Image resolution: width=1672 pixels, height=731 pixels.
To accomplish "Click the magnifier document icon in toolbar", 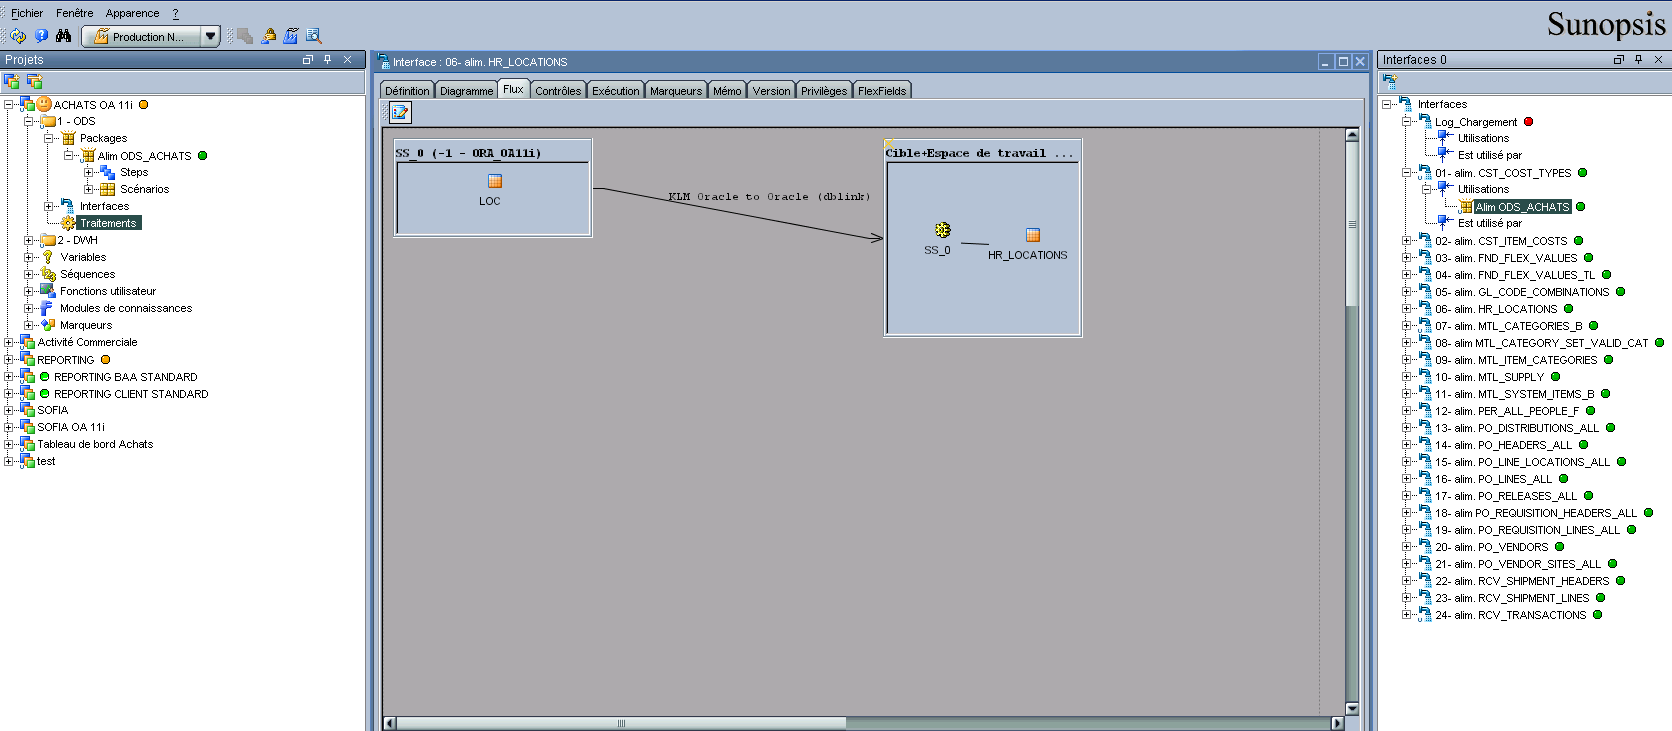I will (x=313, y=36).
